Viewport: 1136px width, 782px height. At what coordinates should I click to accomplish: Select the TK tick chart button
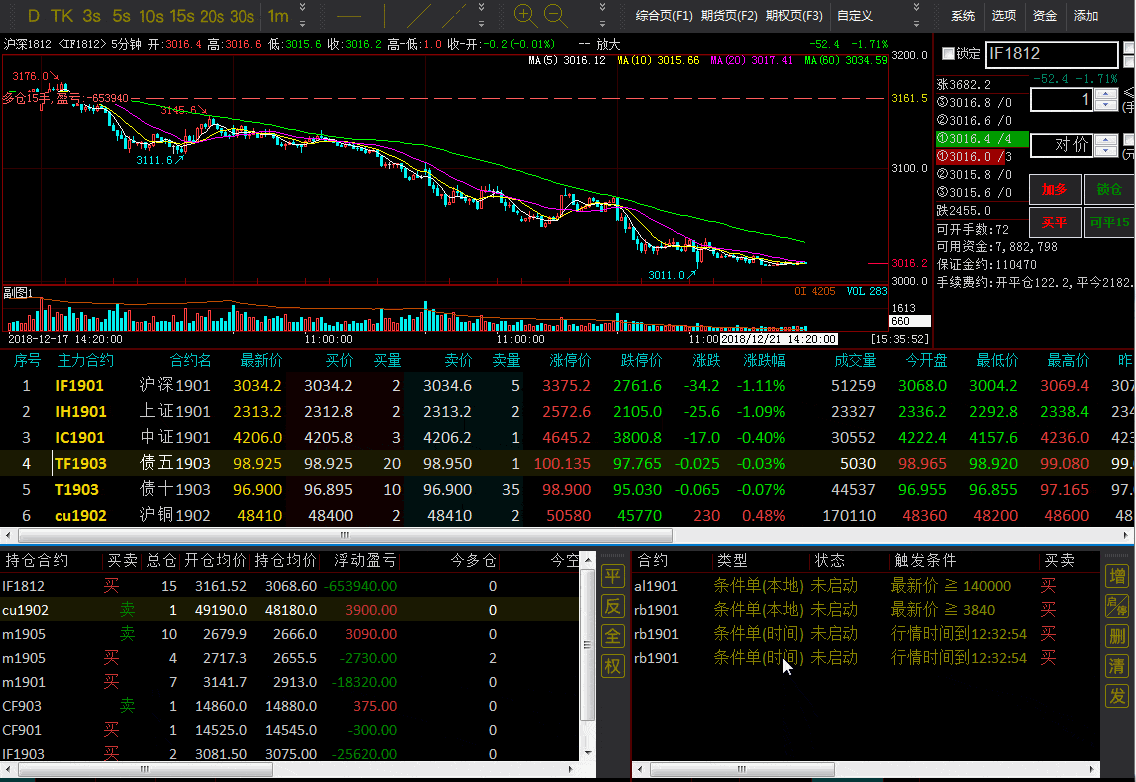click(x=62, y=16)
